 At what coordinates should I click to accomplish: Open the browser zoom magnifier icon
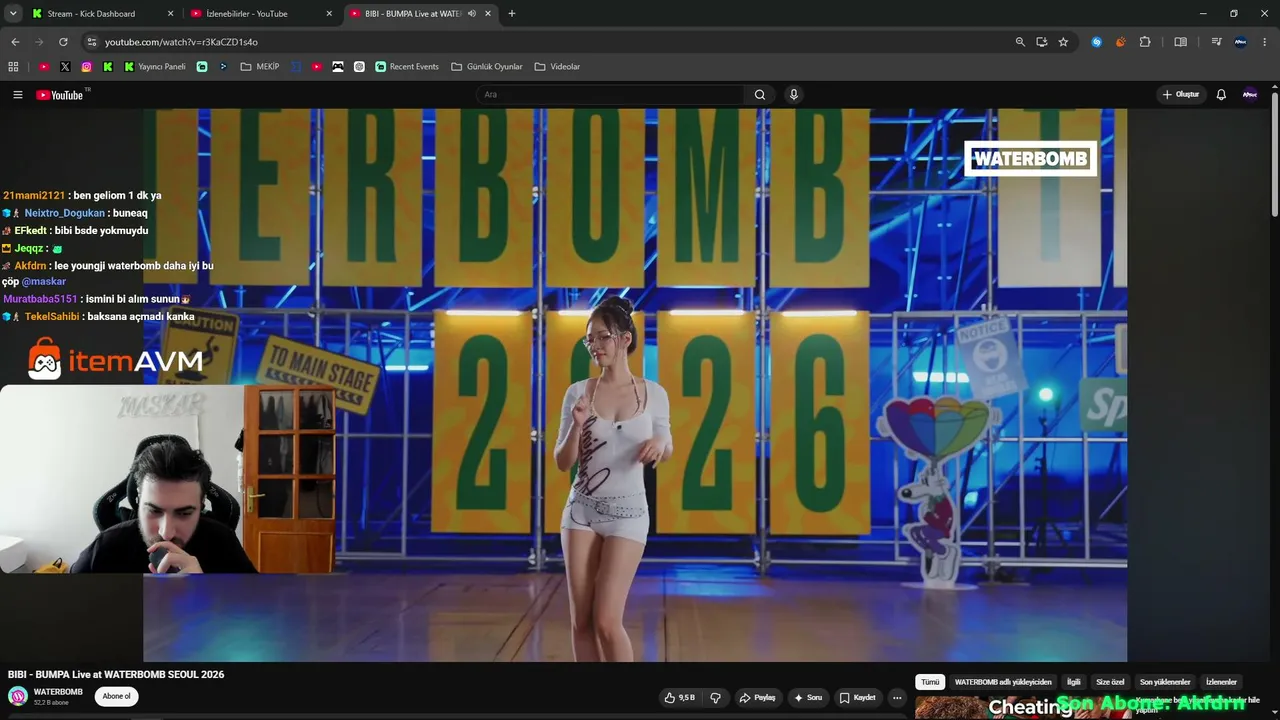[x=1020, y=42]
